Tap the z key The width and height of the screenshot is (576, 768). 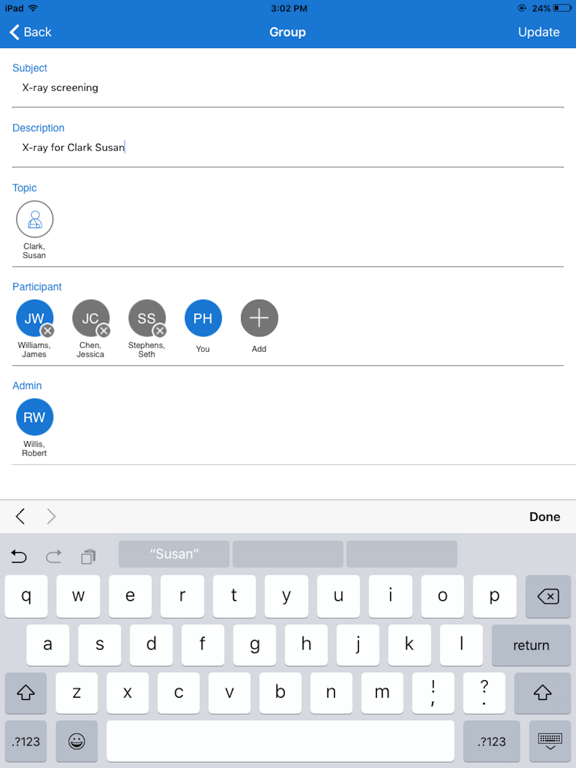pyautogui.click(x=77, y=693)
